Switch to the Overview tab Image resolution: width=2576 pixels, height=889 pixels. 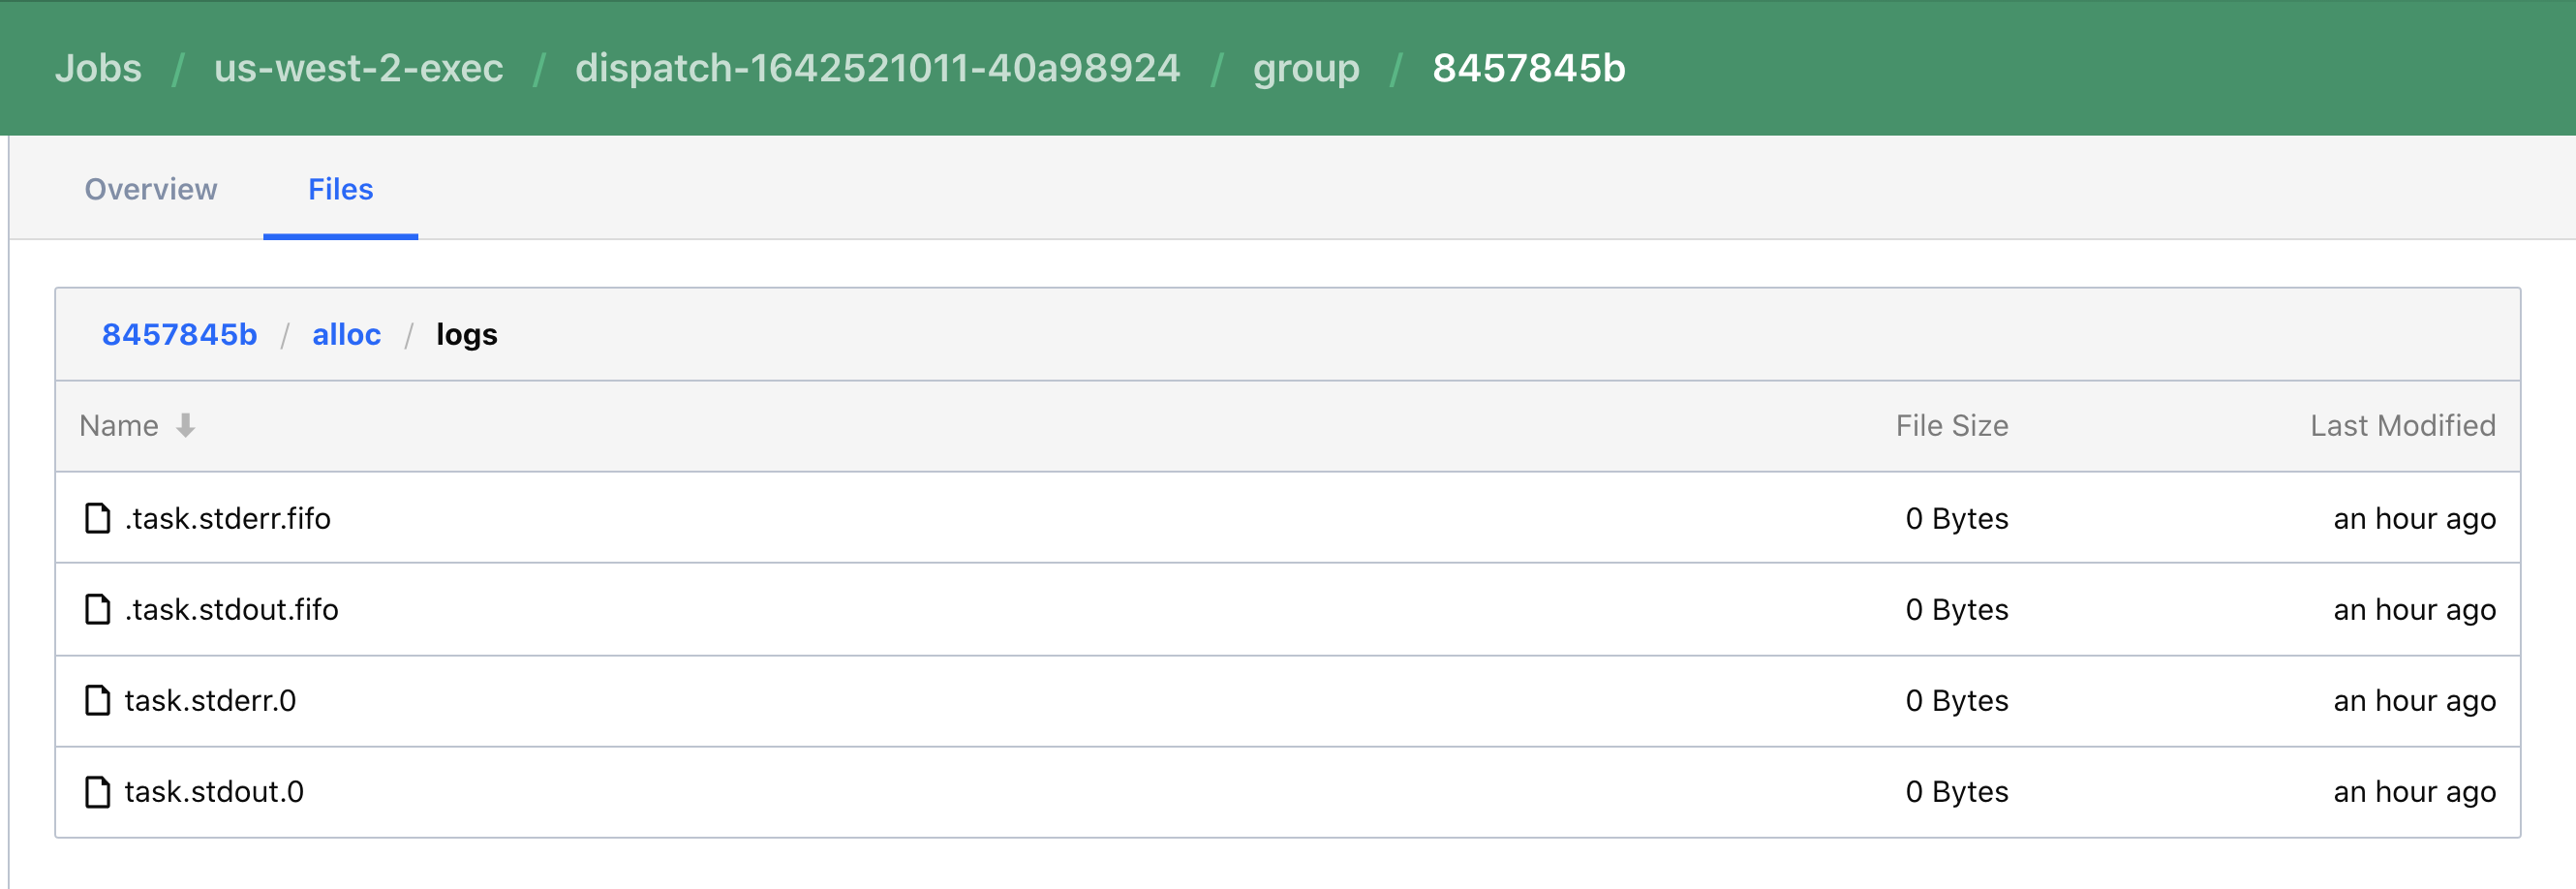pyautogui.click(x=150, y=189)
